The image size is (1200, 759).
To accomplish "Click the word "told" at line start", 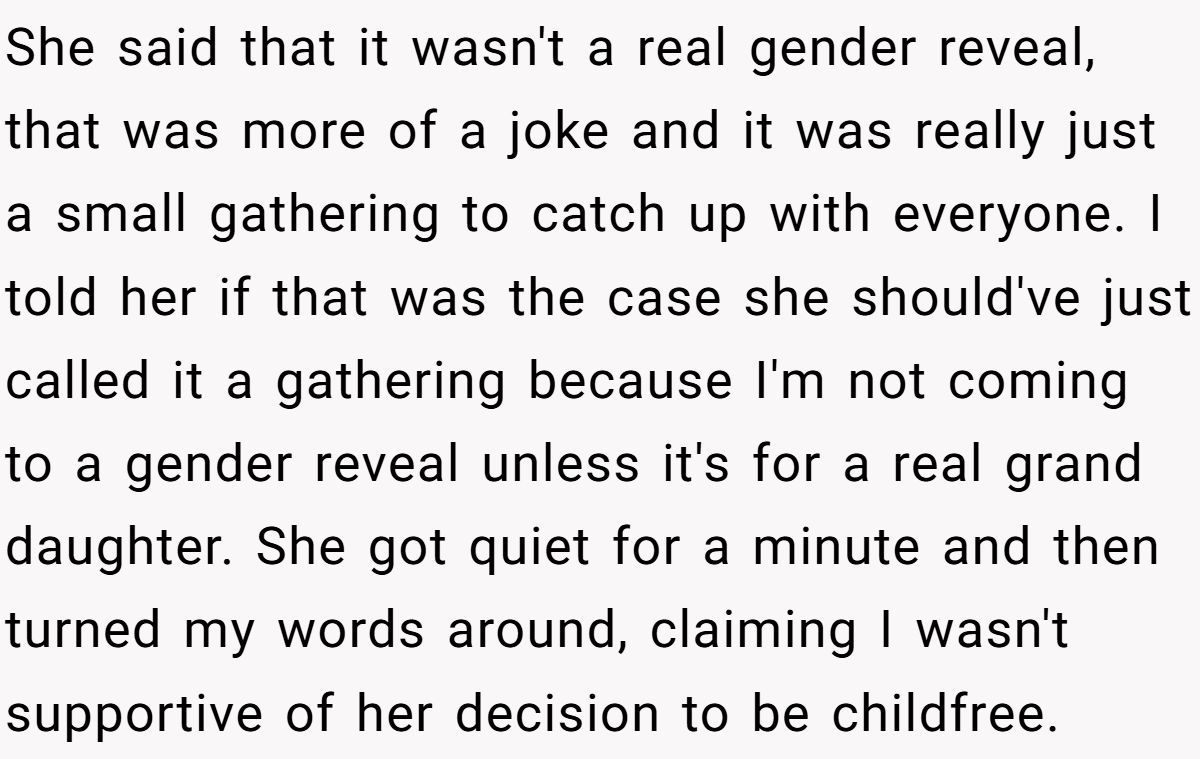I will coord(57,299).
